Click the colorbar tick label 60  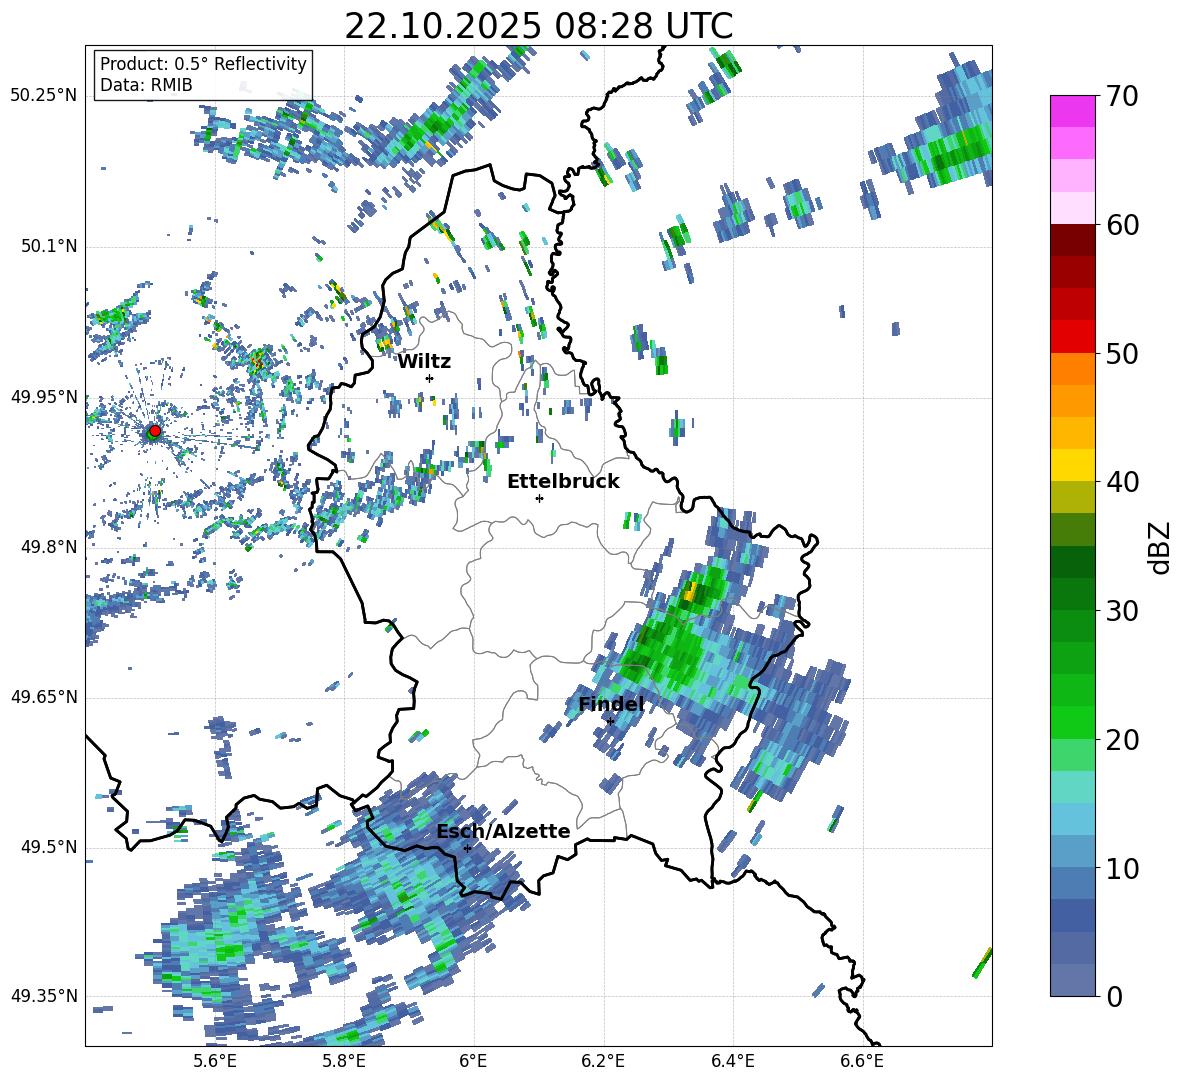click(x=1122, y=225)
